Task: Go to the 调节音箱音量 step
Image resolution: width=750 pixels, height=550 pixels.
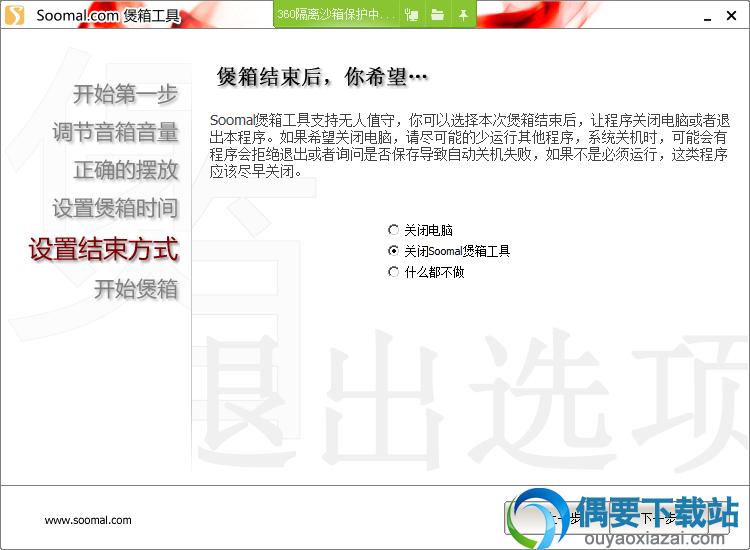Action: pyautogui.click(x=115, y=132)
